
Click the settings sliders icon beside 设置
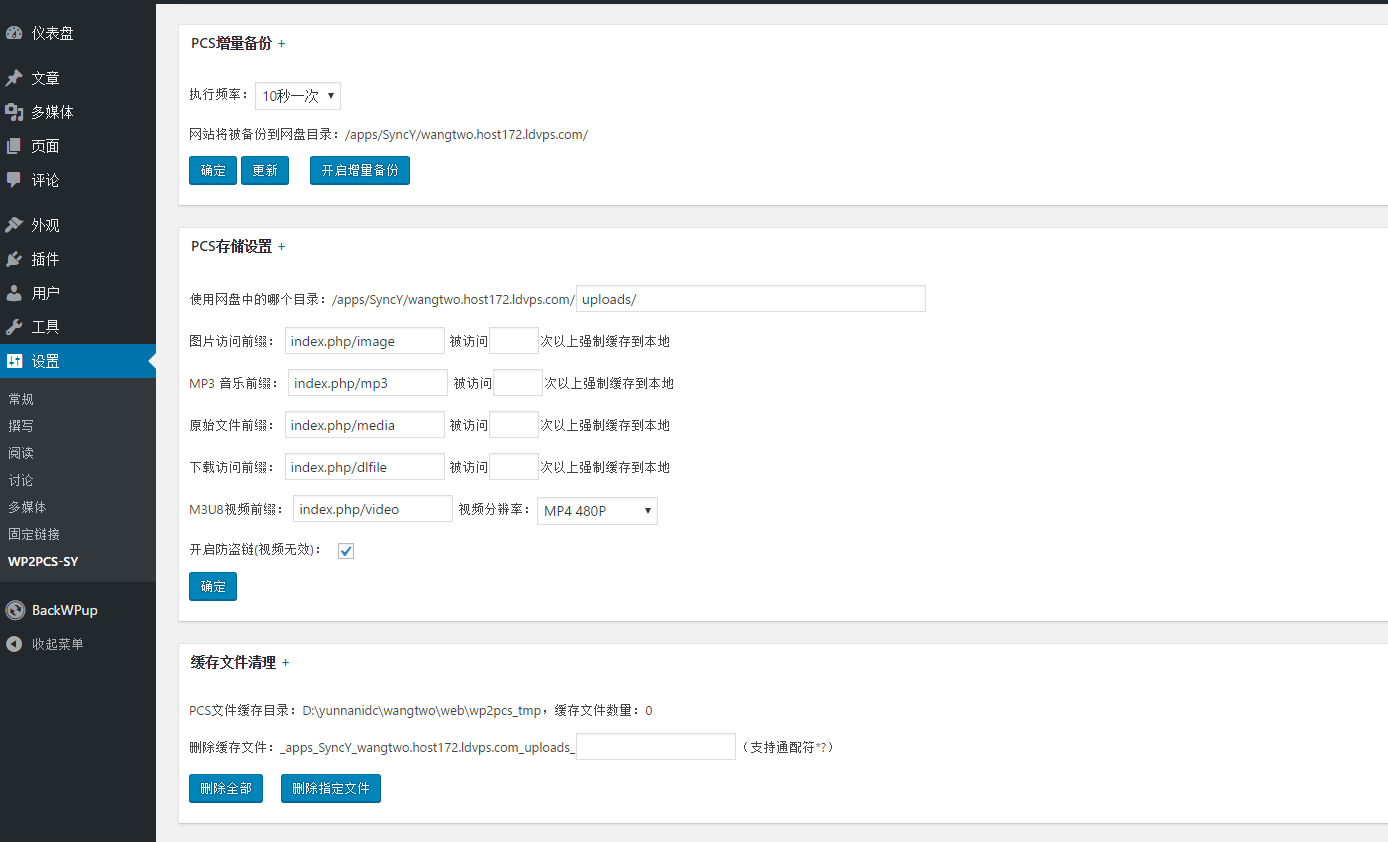point(14,361)
